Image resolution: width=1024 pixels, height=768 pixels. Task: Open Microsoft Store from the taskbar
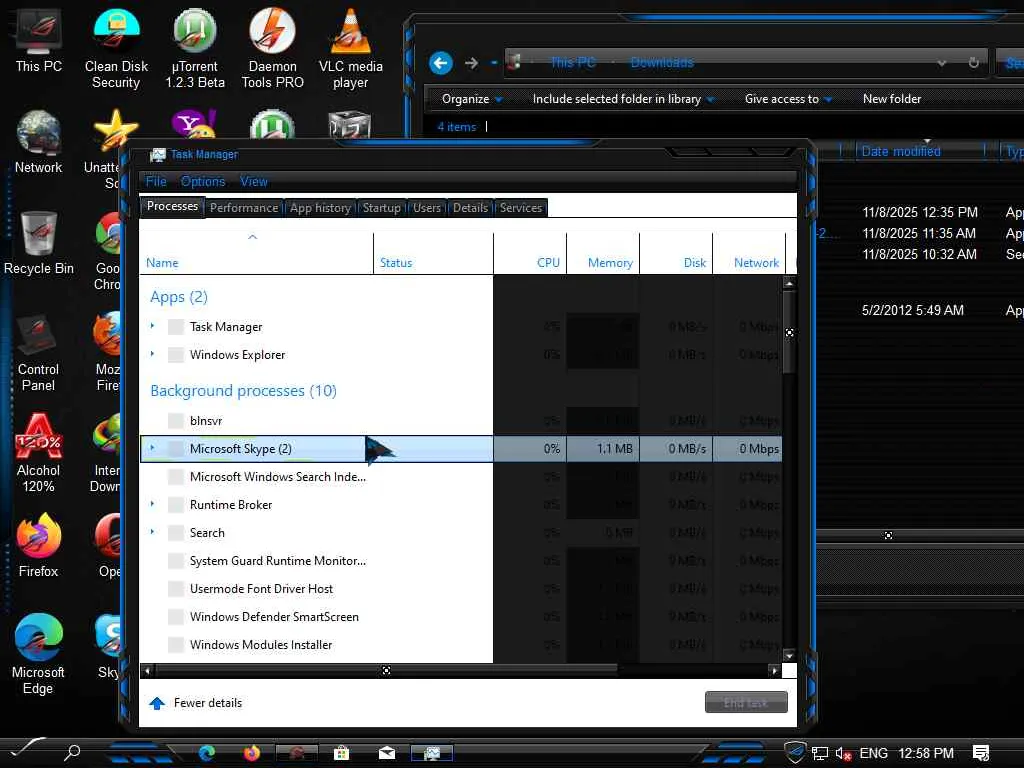tap(341, 753)
